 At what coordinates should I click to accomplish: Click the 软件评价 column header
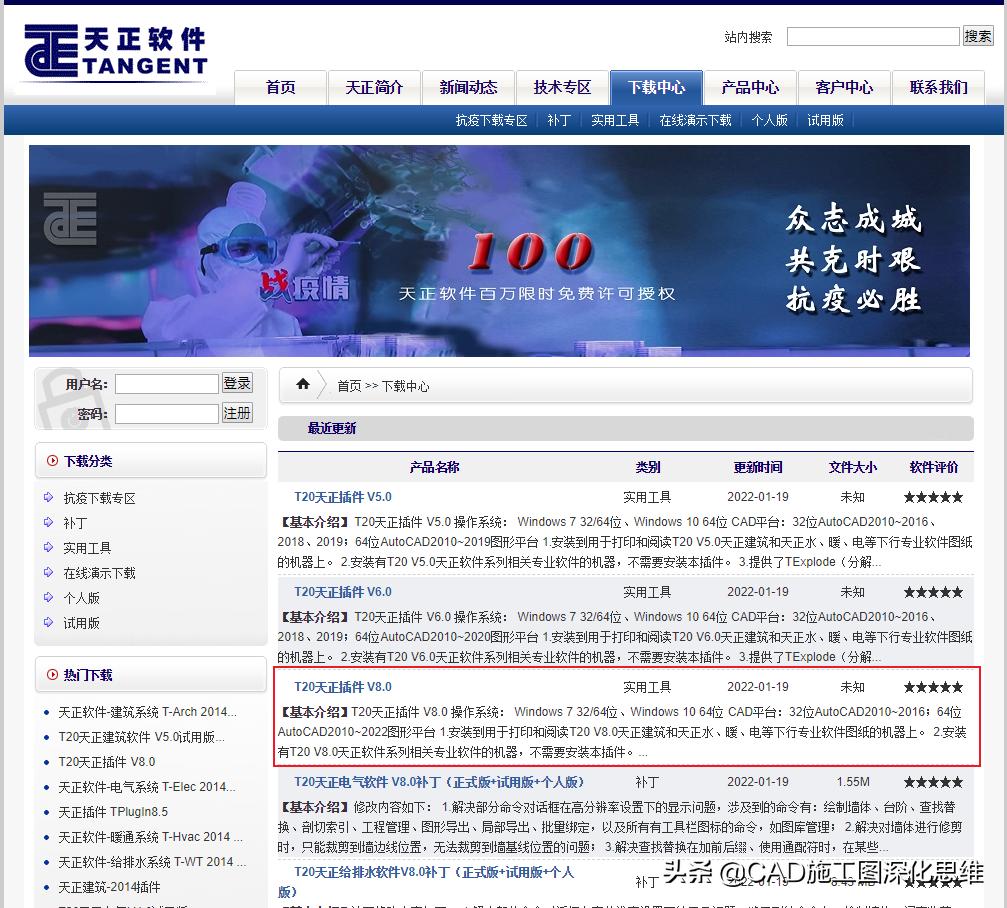(933, 467)
